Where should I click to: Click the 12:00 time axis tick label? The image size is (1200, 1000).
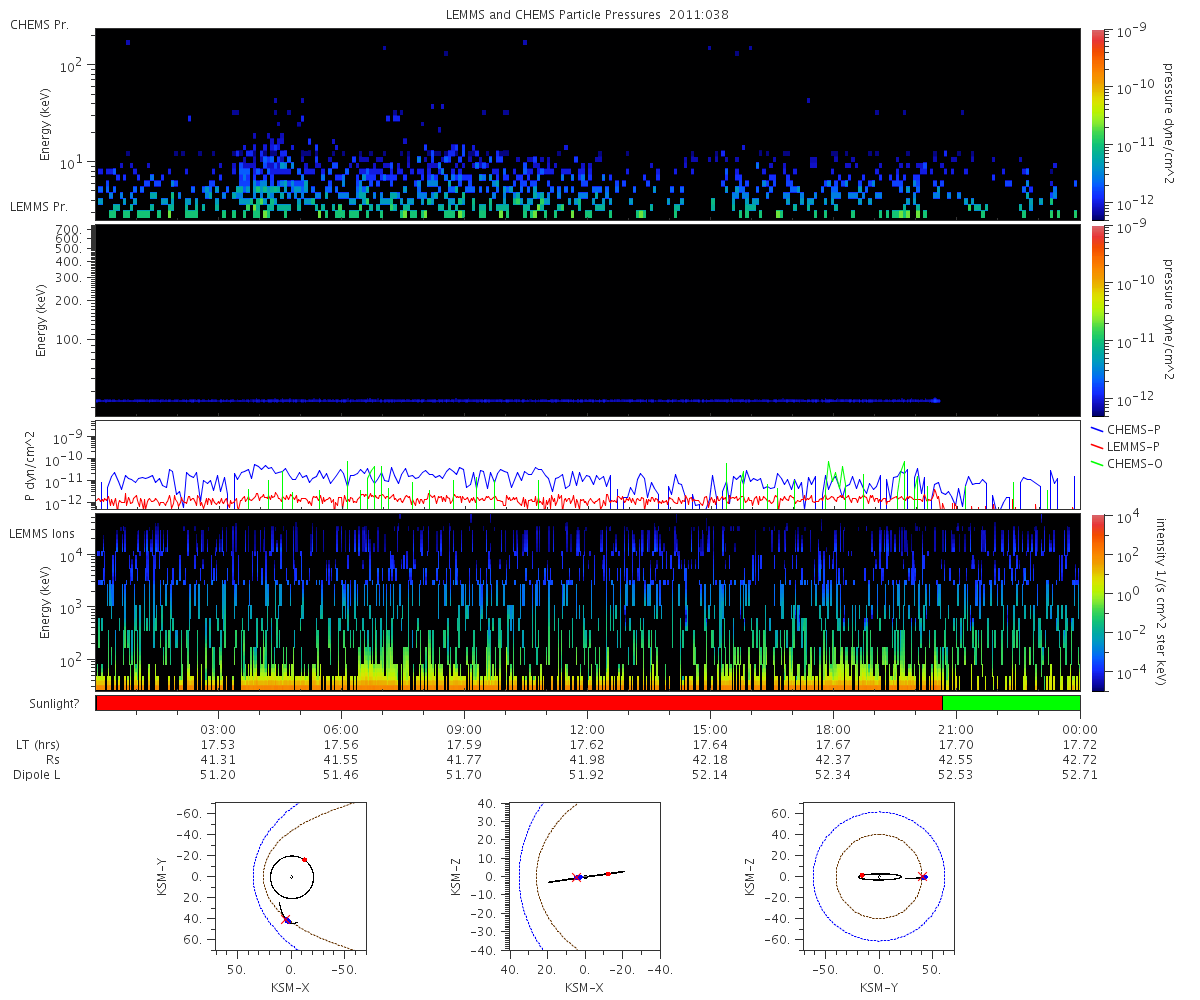point(587,730)
